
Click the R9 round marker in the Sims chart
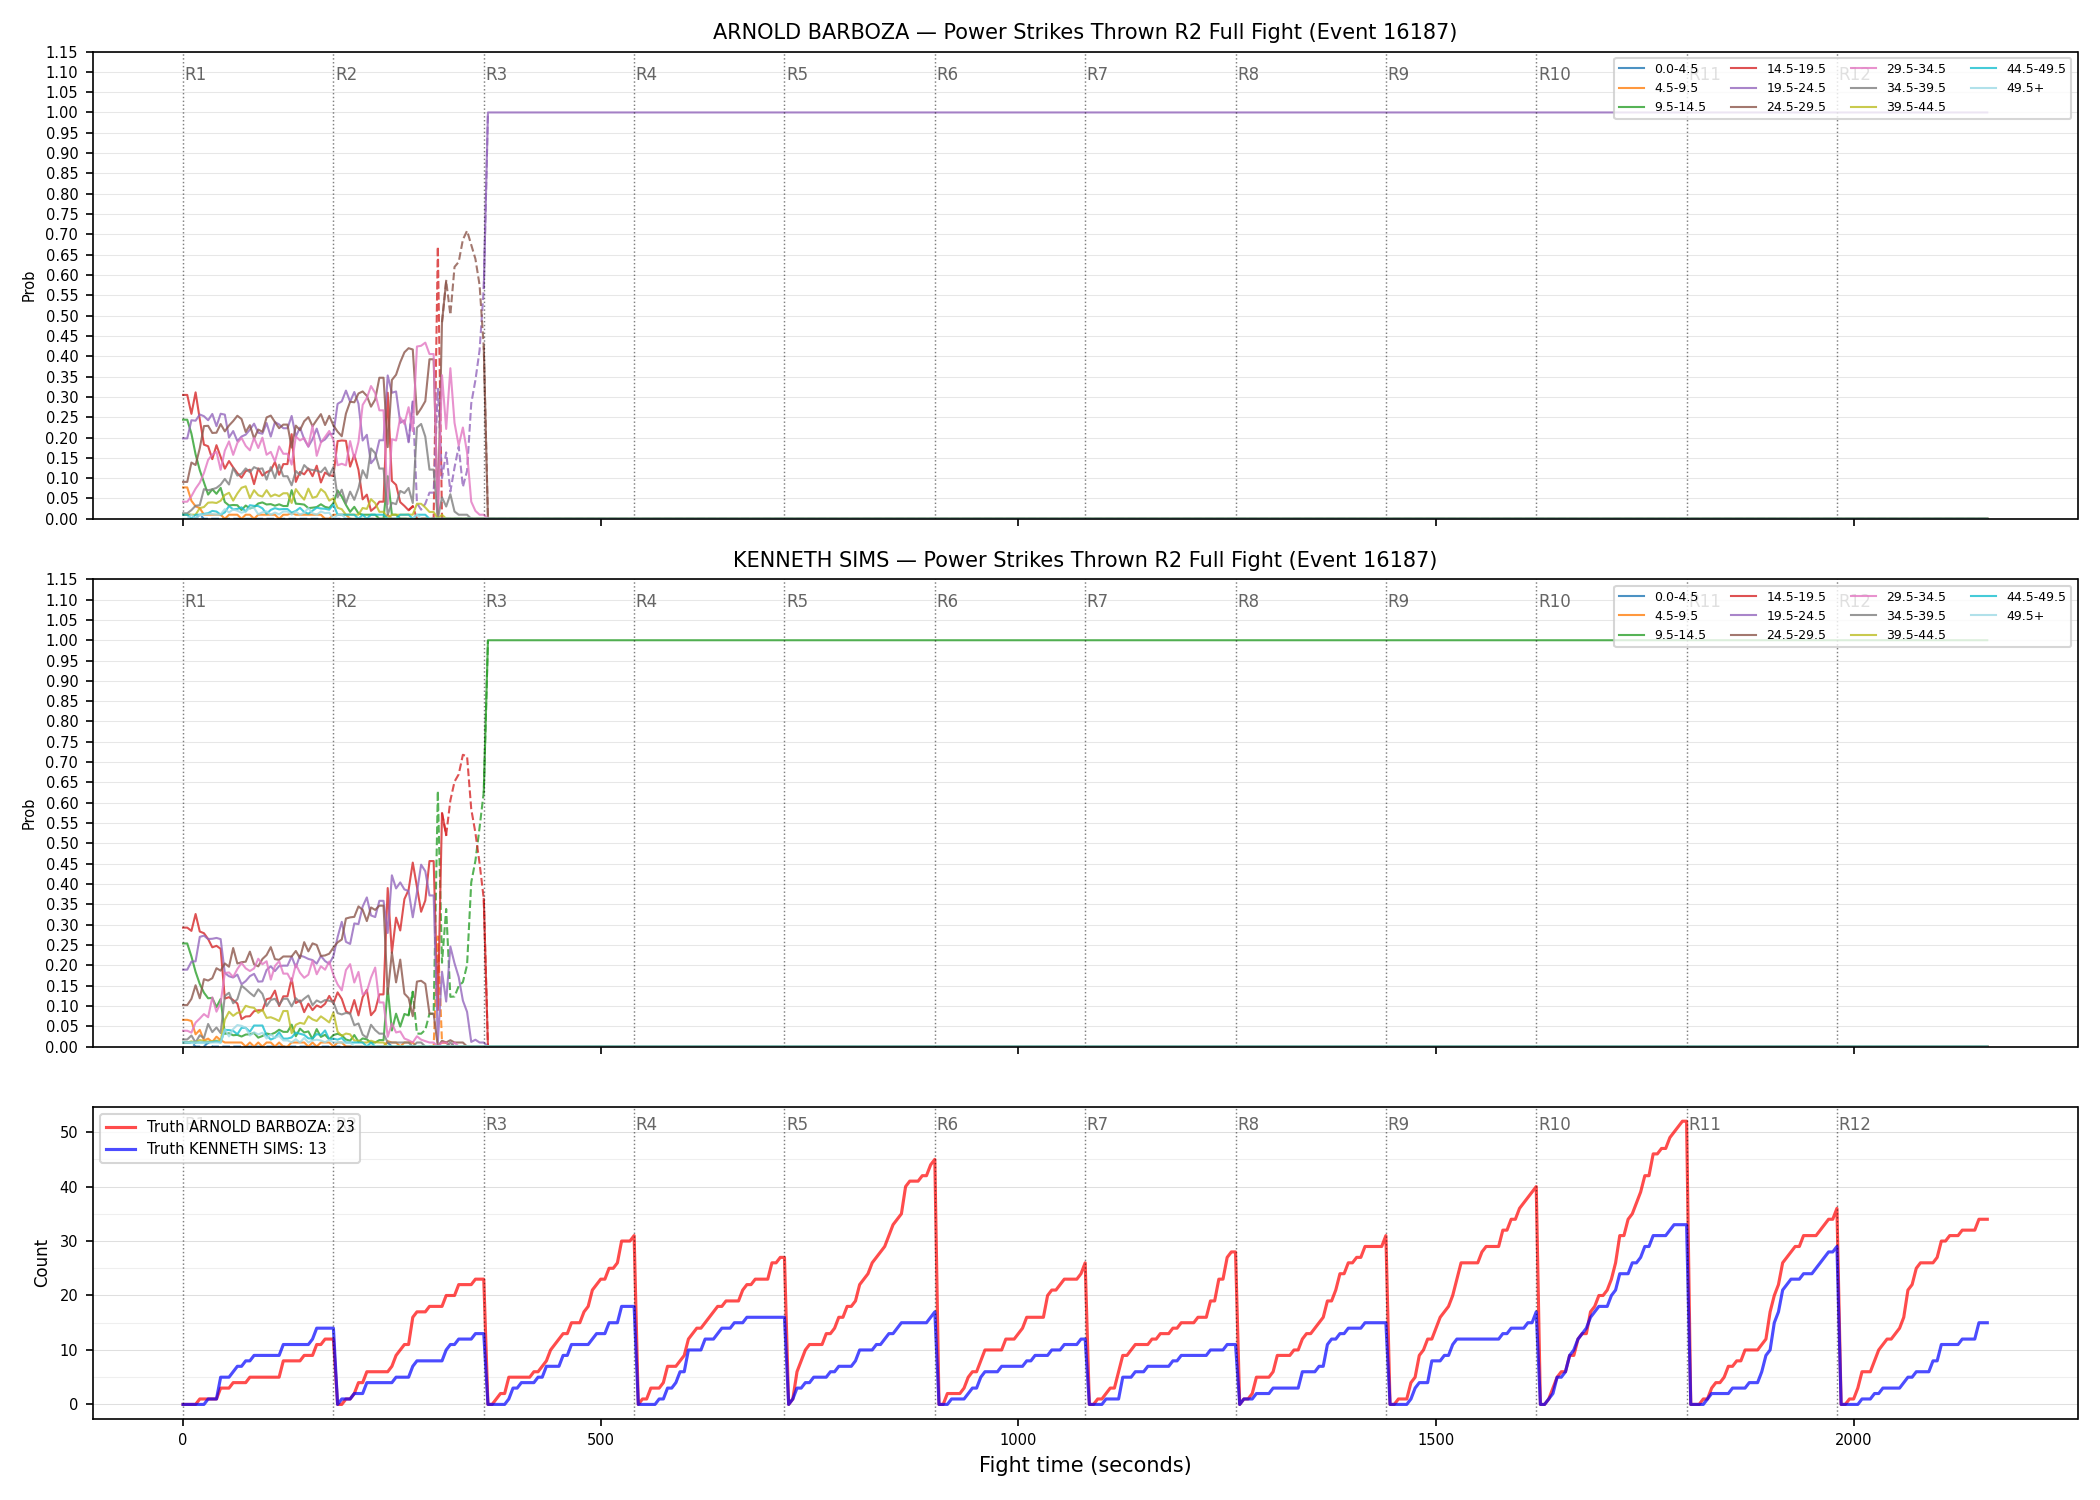[x=1398, y=601]
